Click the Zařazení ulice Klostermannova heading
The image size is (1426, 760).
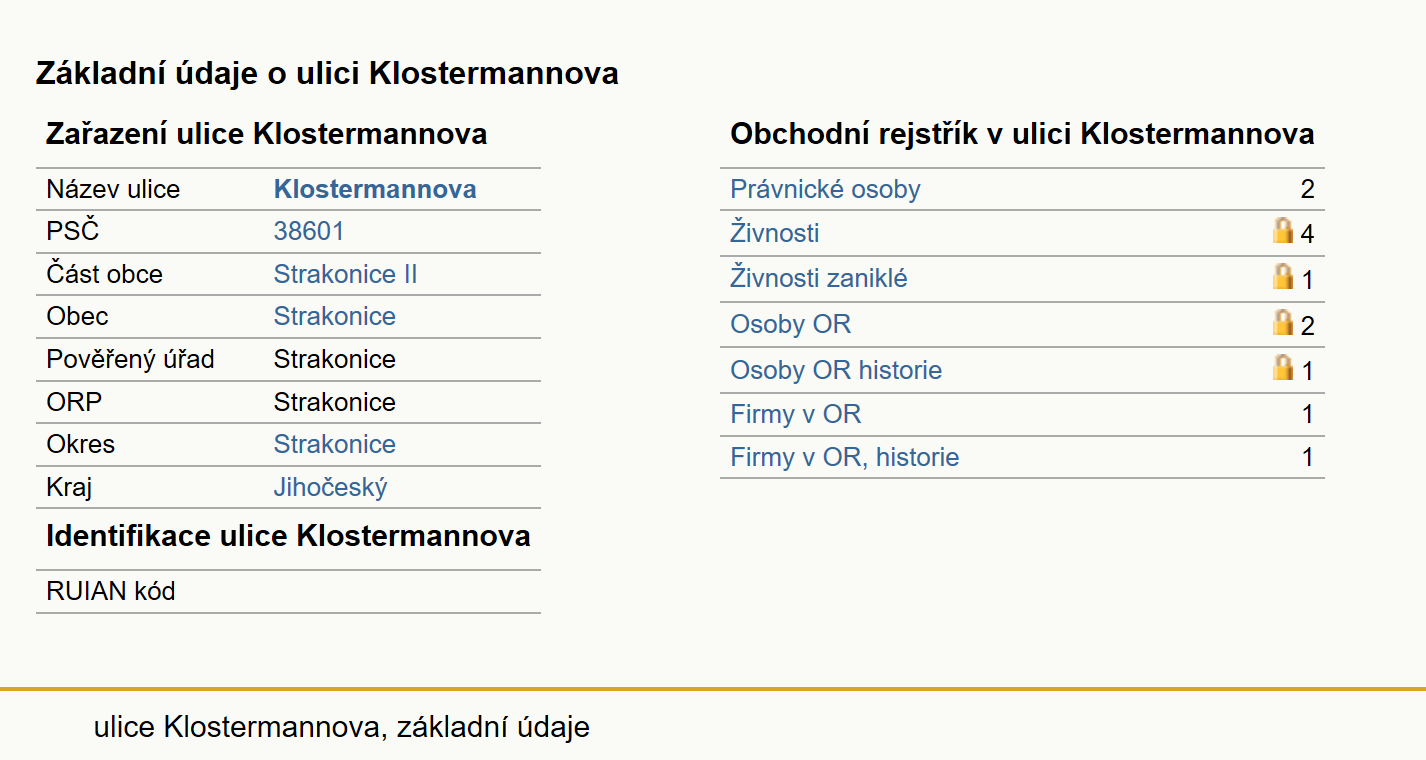(x=267, y=134)
